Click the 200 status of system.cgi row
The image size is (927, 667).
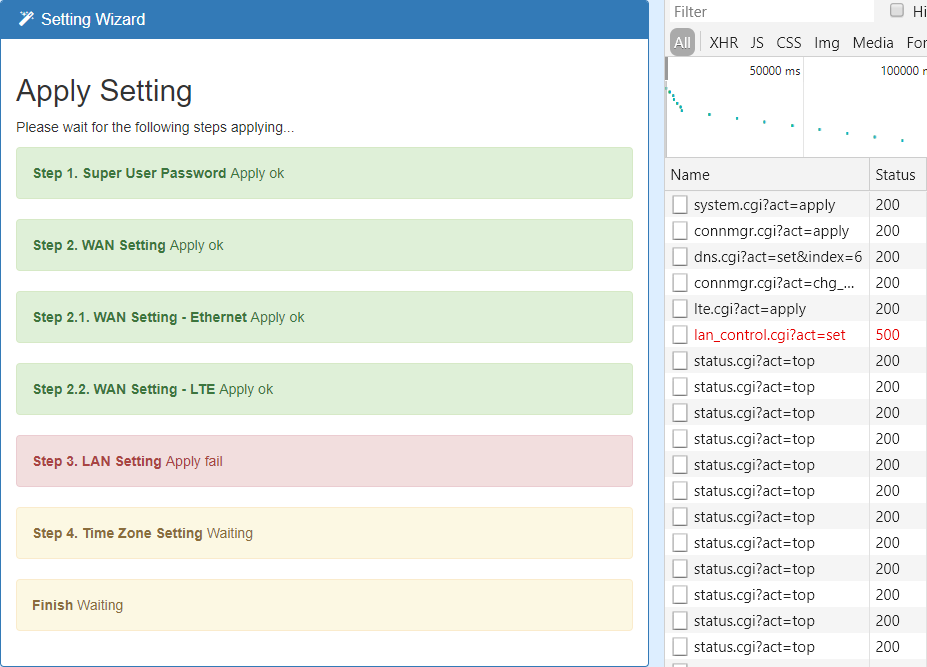(x=887, y=205)
